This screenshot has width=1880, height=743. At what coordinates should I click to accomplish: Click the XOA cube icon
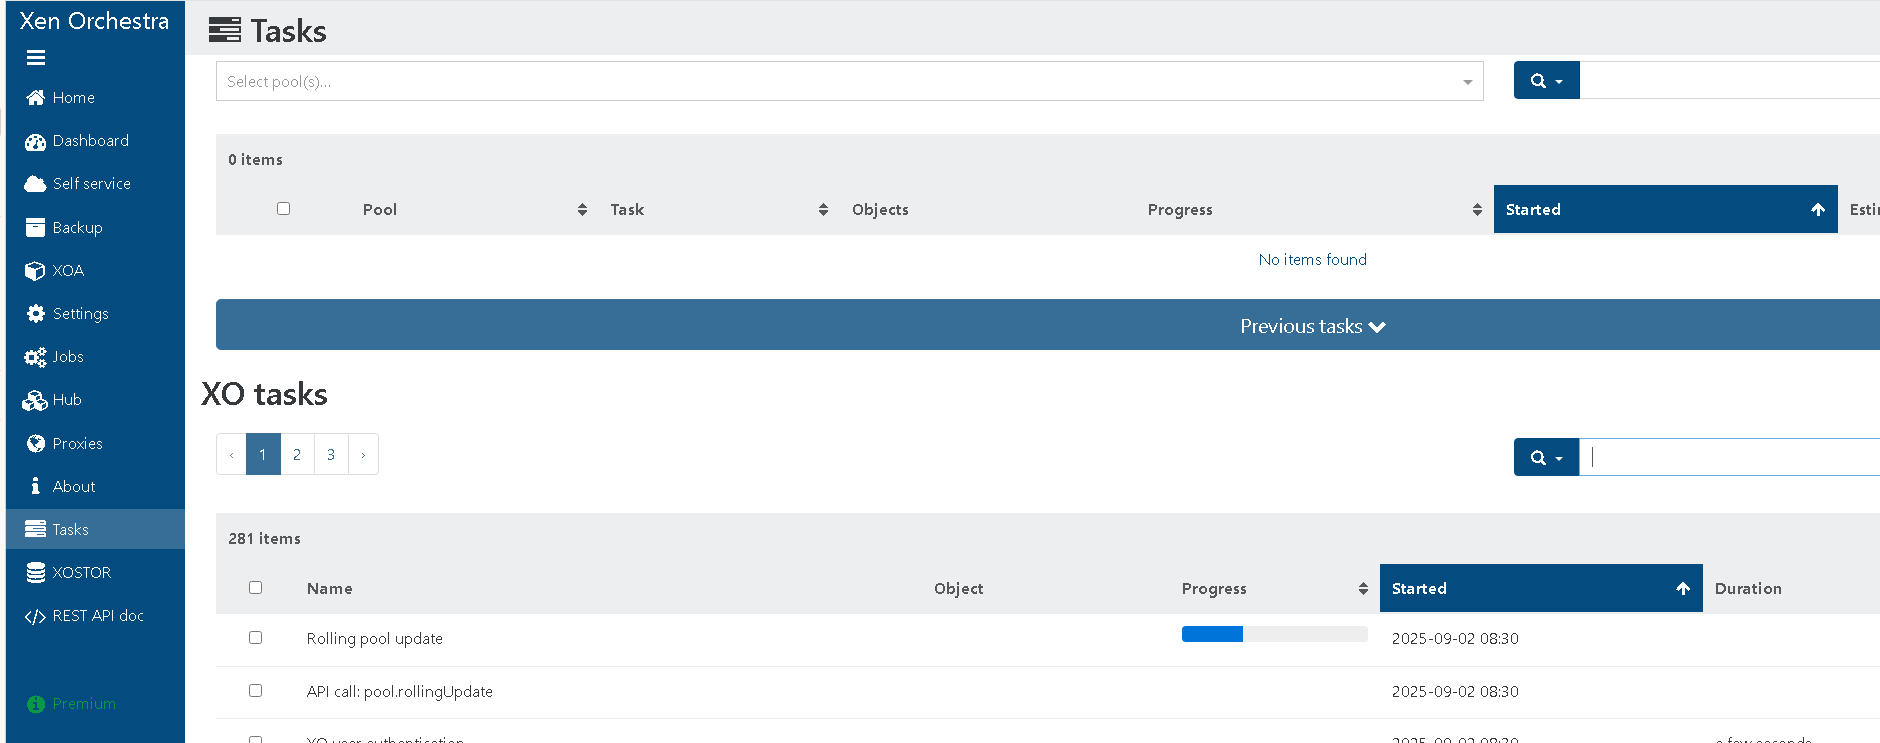[x=35, y=271]
